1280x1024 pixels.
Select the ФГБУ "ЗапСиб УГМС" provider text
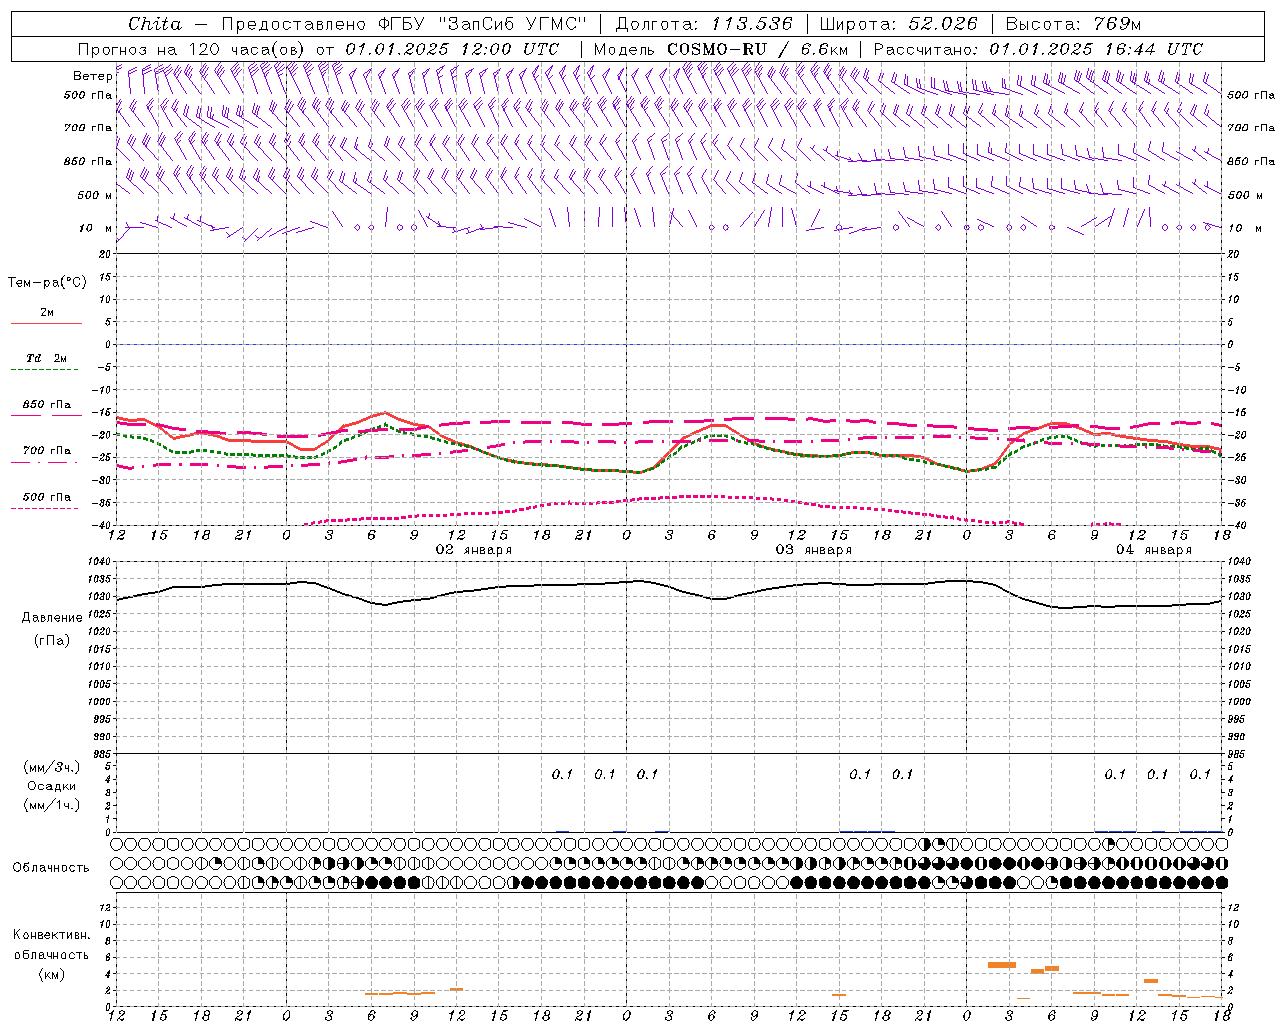(x=483, y=24)
